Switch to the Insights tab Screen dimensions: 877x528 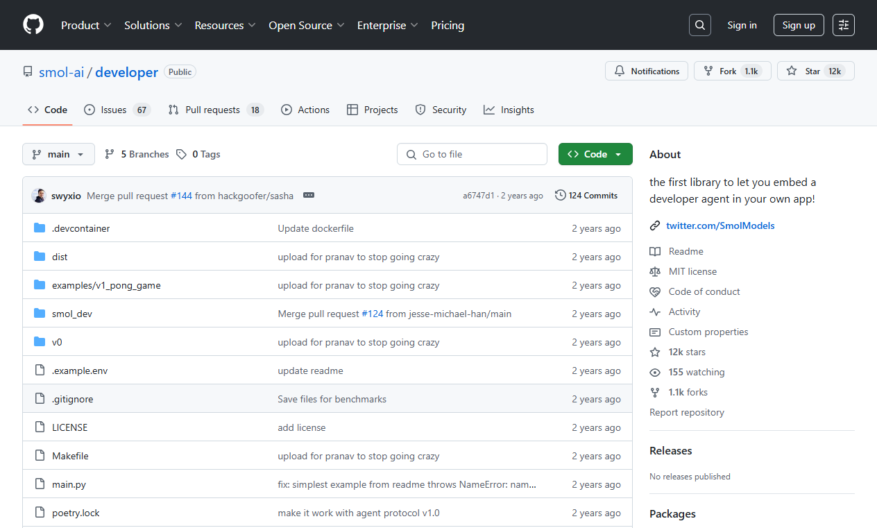coord(508,110)
